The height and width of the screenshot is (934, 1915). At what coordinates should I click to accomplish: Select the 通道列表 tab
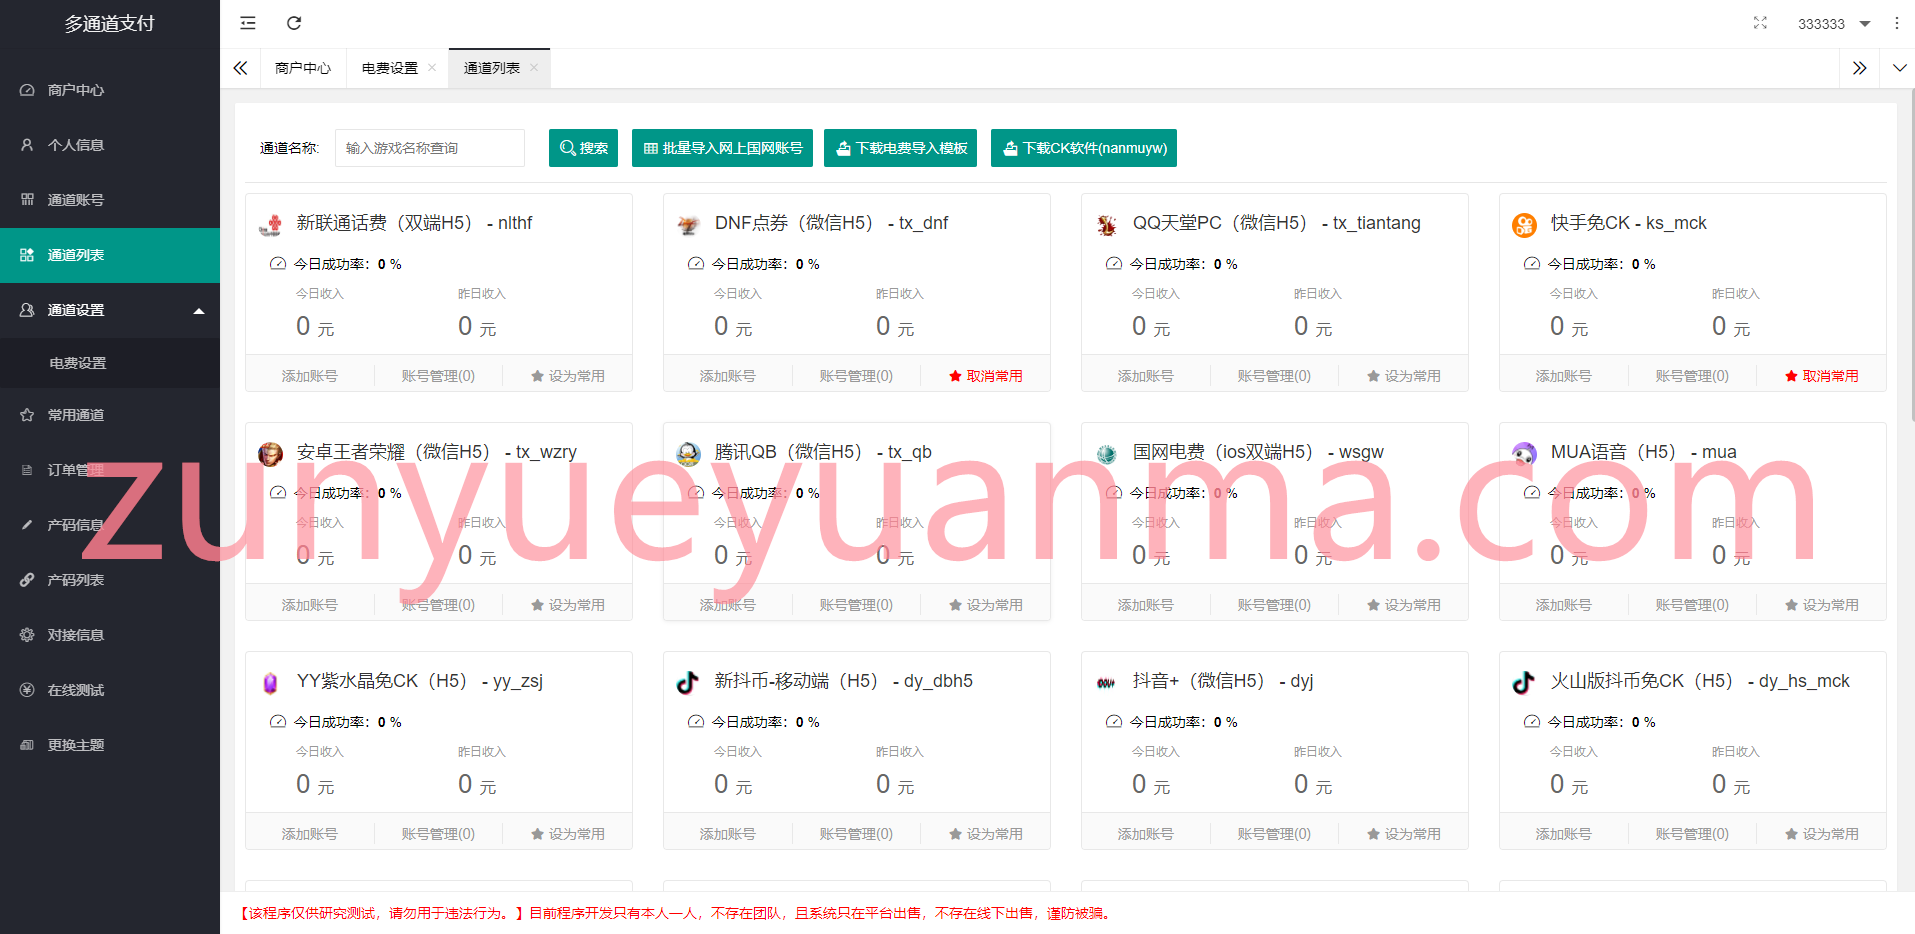point(492,68)
